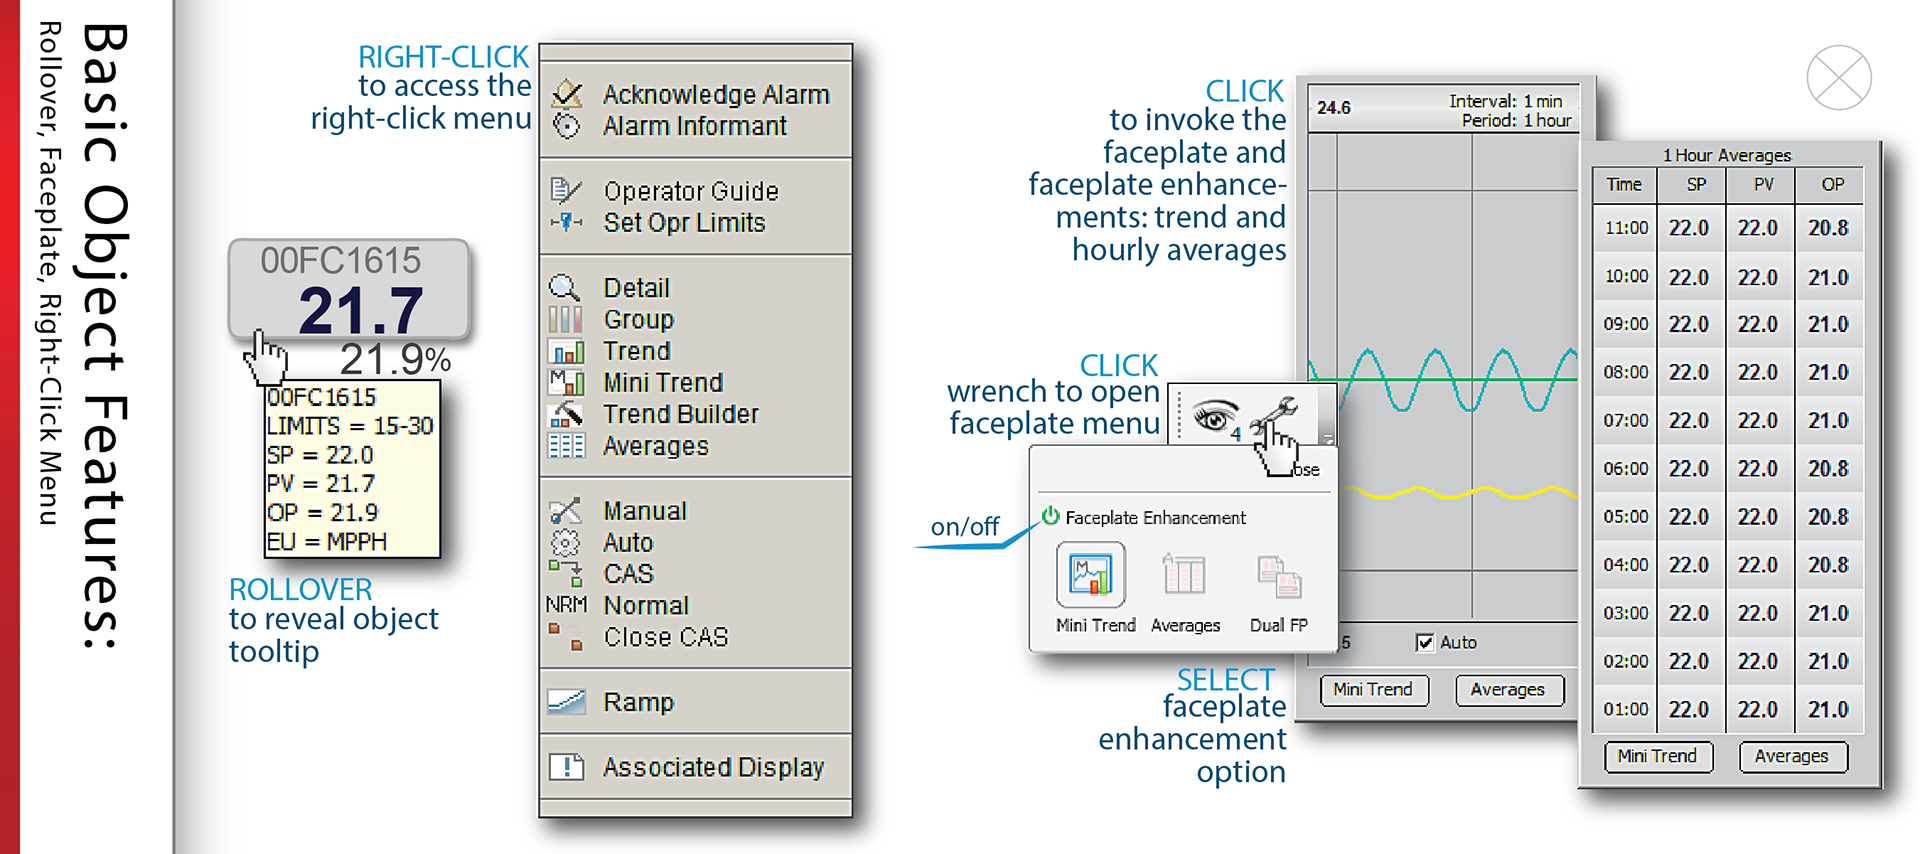
Task: Select the Mini Trend enhancement icon
Action: [x=1091, y=575]
